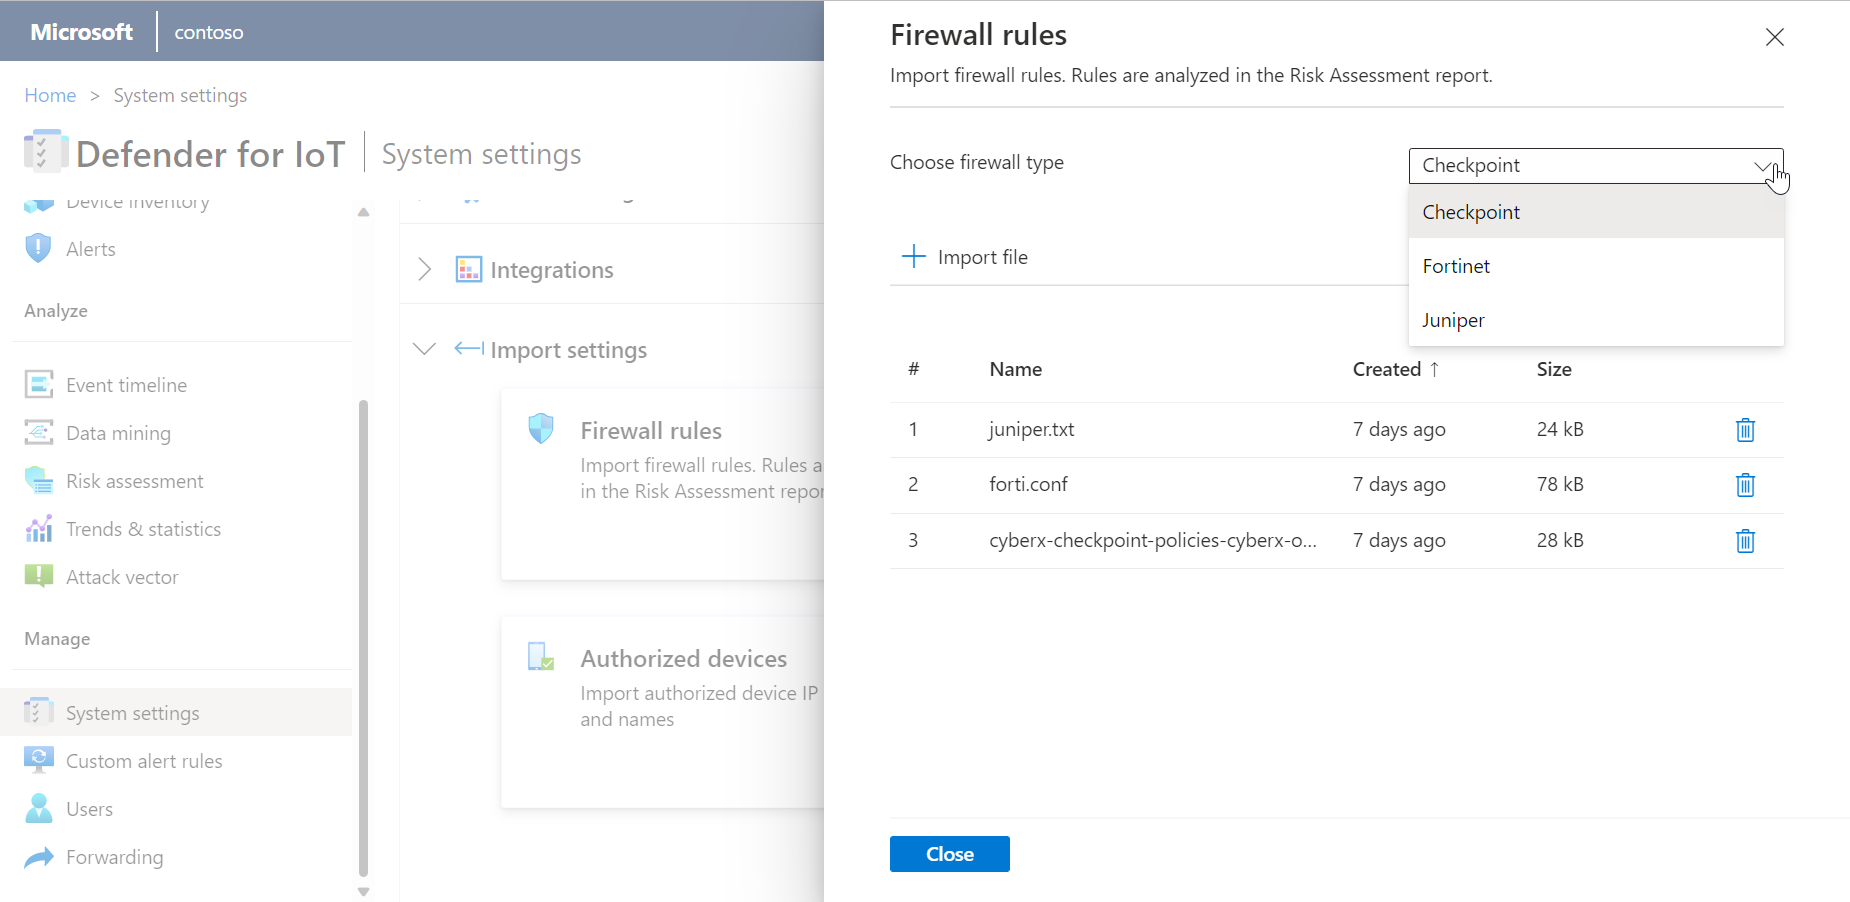The width and height of the screenshot is (1850, 902).
Task: Open Event timeline icon in sidebar
Action: (39, 385)
